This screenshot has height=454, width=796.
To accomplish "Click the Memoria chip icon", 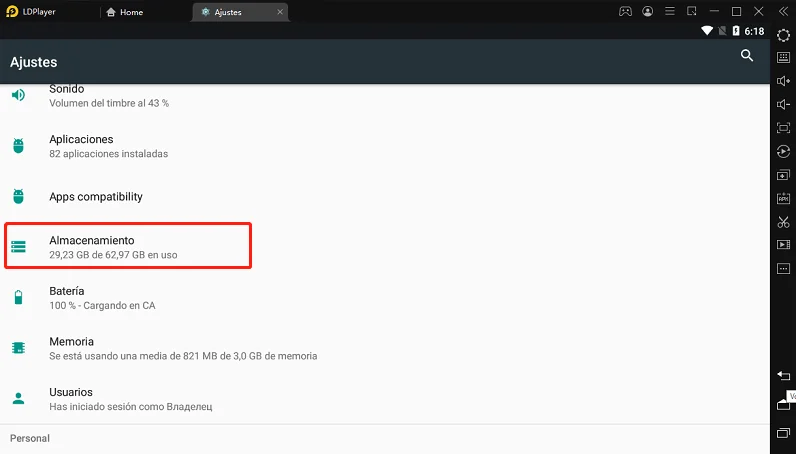I will tap(18, 348).
